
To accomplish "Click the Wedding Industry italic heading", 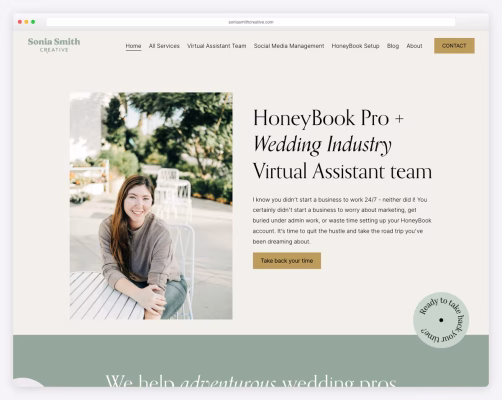I will coord(322,145).
